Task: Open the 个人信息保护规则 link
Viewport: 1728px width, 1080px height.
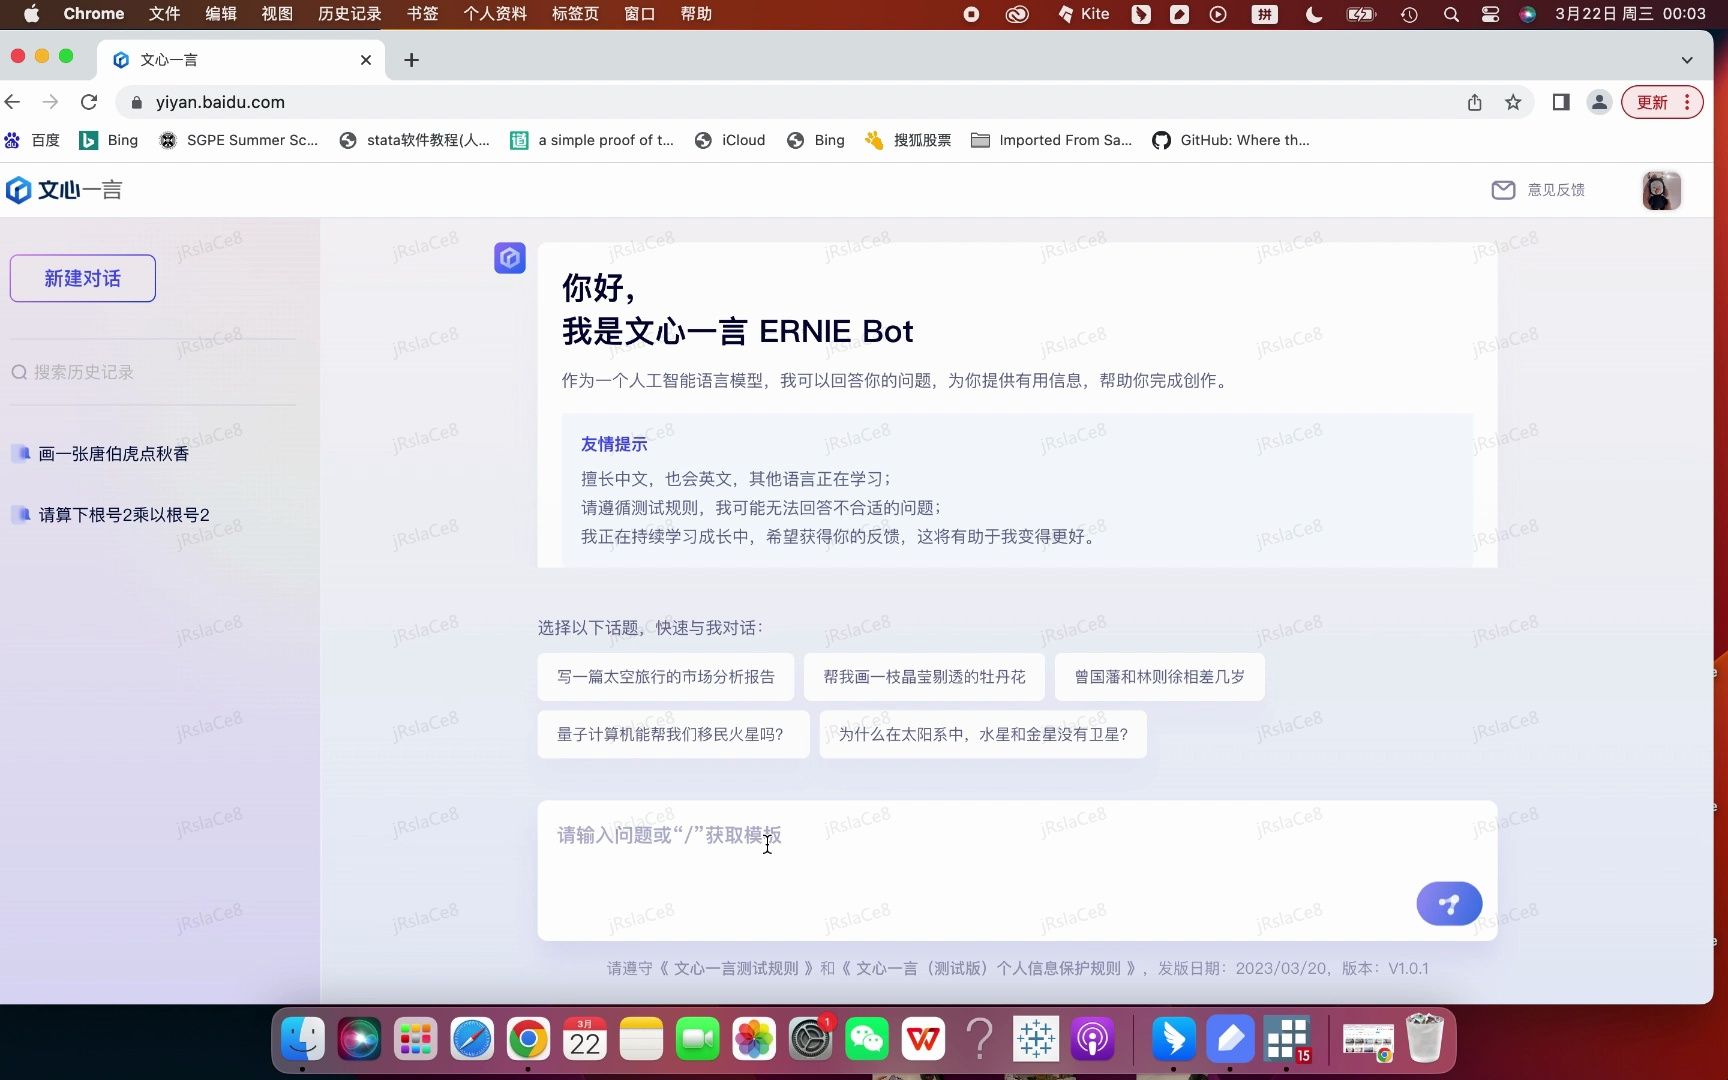Action: [988, 969]
